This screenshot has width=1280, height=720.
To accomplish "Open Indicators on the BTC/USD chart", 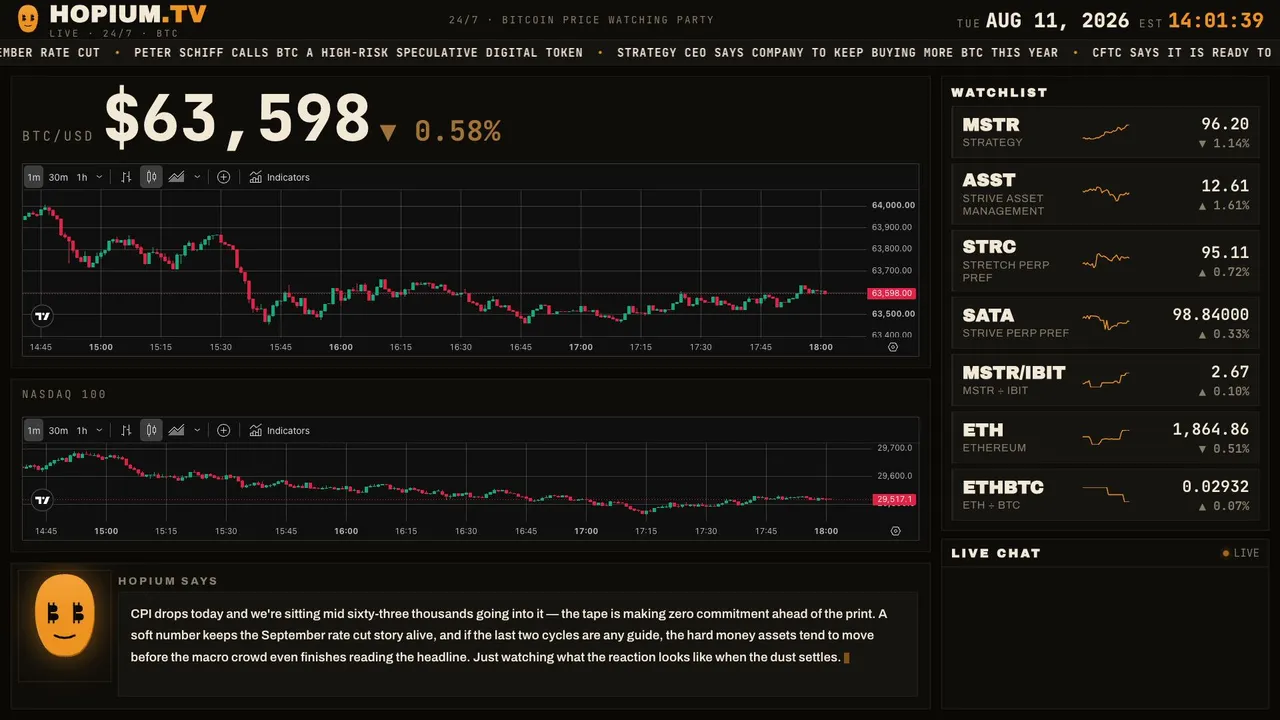I will (x=279, y=177).
